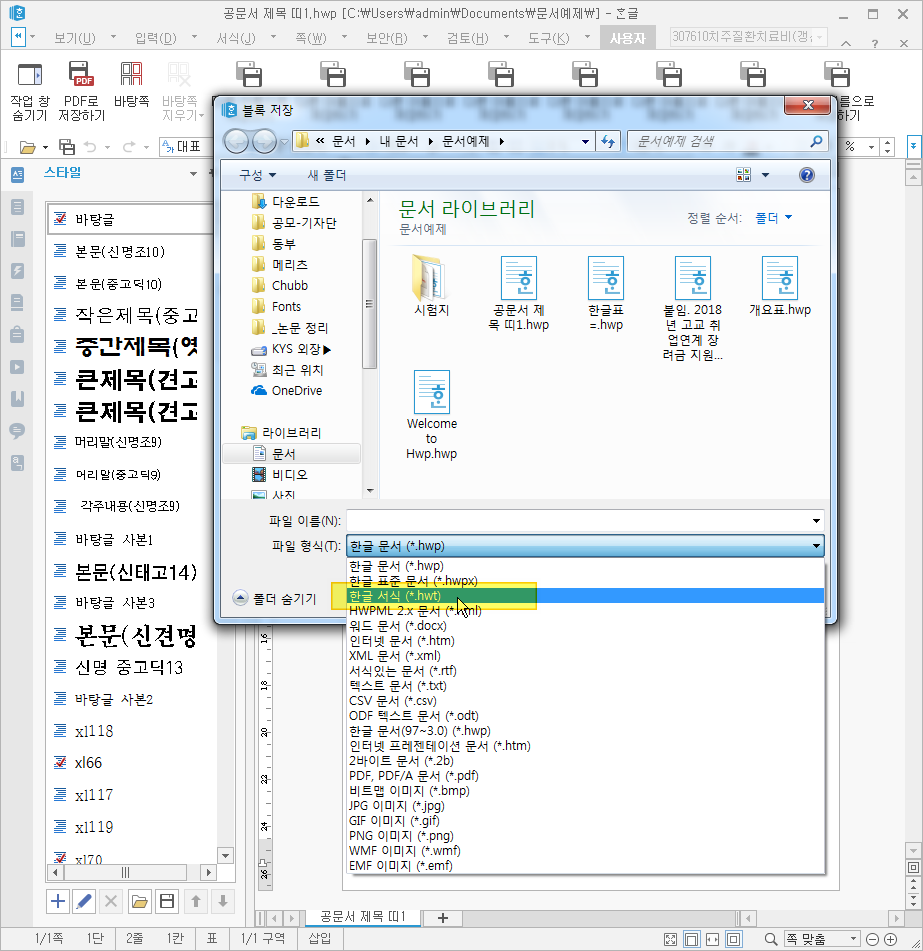The height and width of the screenshot is (951, 923).
Task: Click the view mode icon in dialog
Action: tap(743, 175)
